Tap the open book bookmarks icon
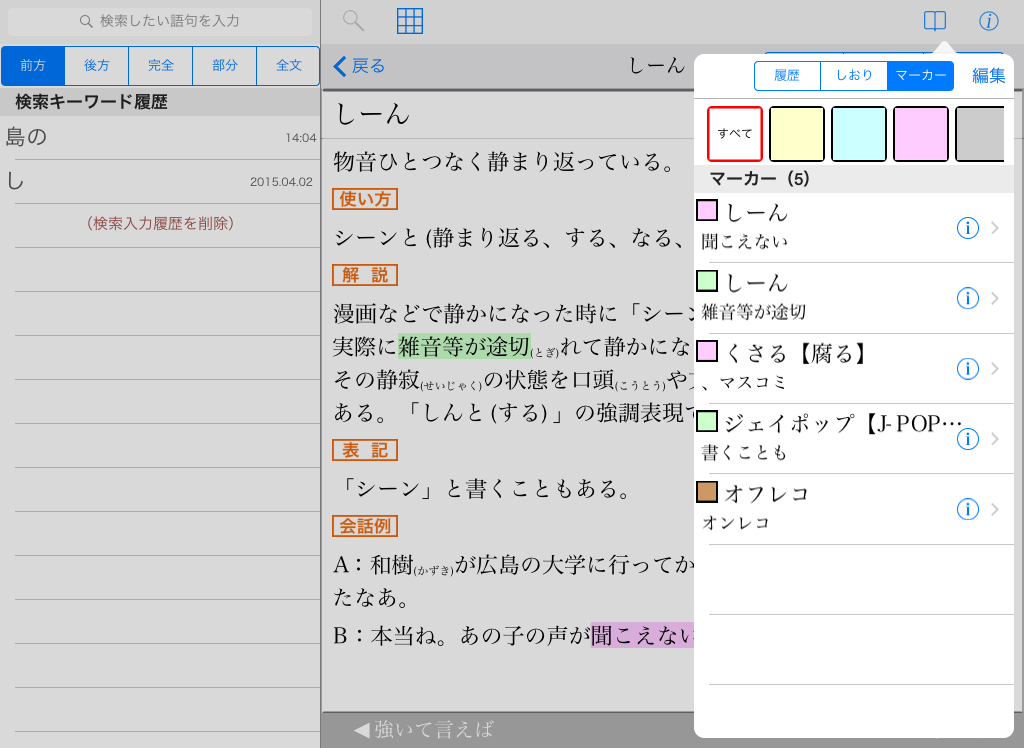Image resolution: width=1024 pixels, height=748 pixels. [x=934, y=21]
